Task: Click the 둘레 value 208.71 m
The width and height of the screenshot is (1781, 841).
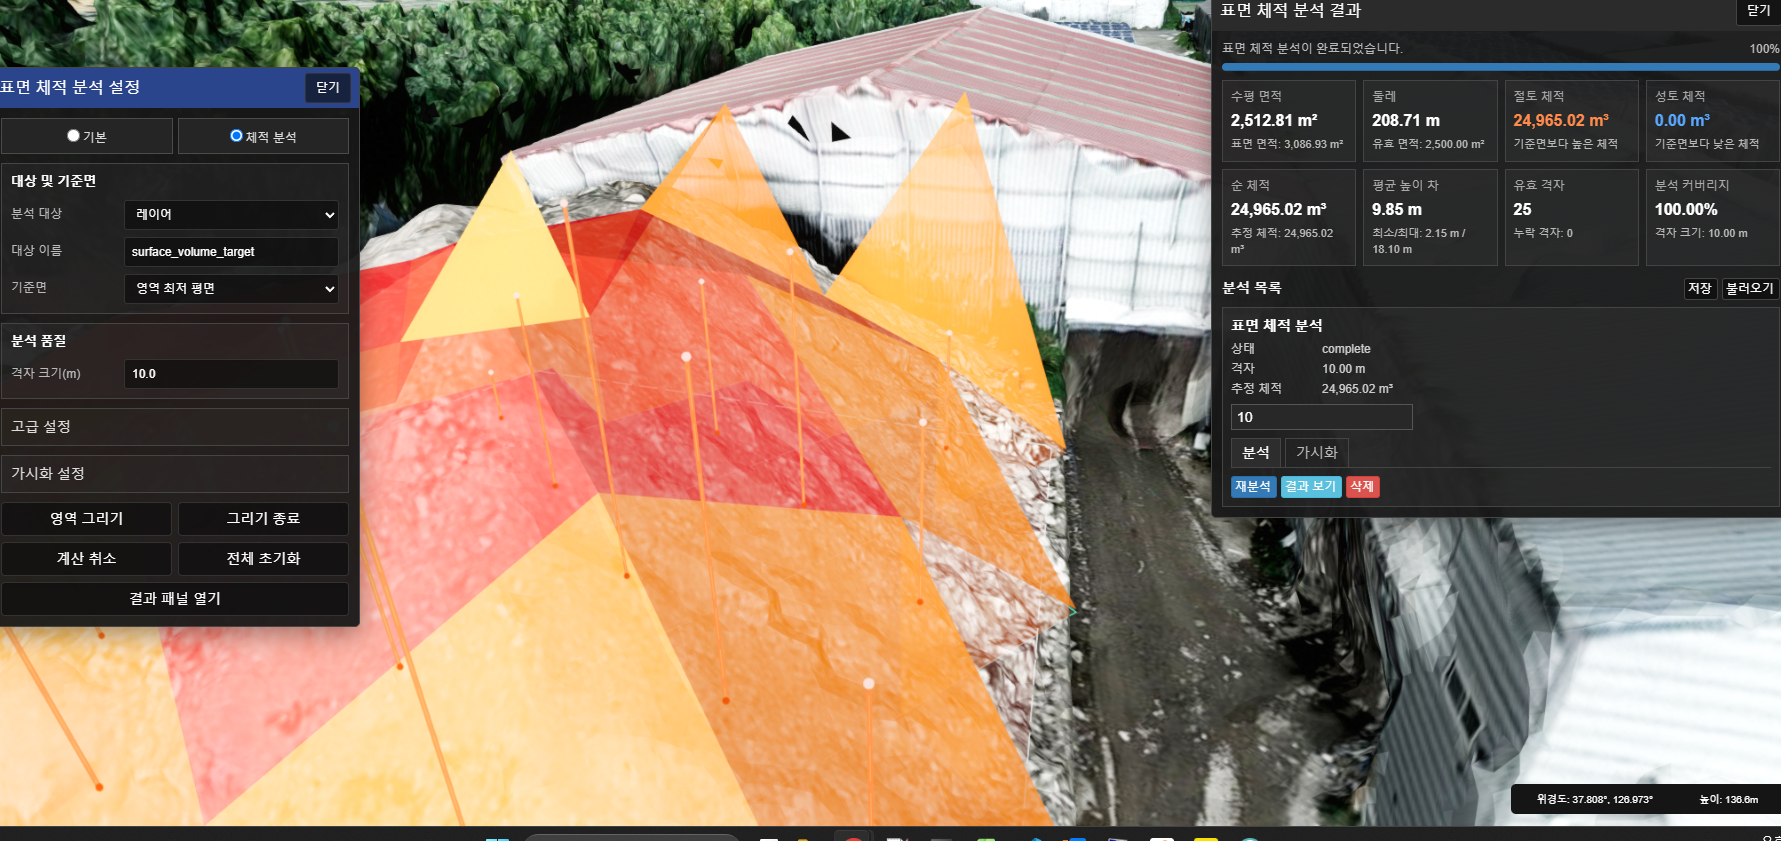Action: (1406, 120)
